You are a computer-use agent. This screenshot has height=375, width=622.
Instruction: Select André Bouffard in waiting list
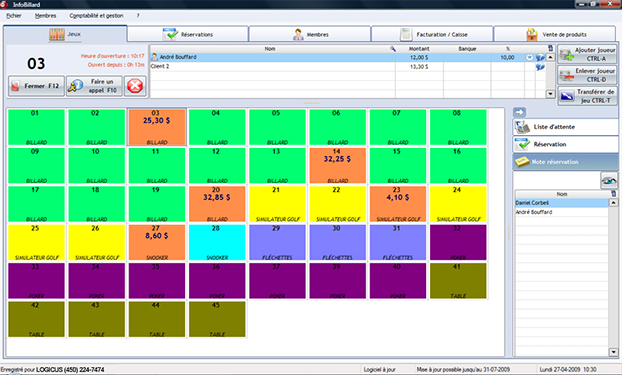[562, 212]
